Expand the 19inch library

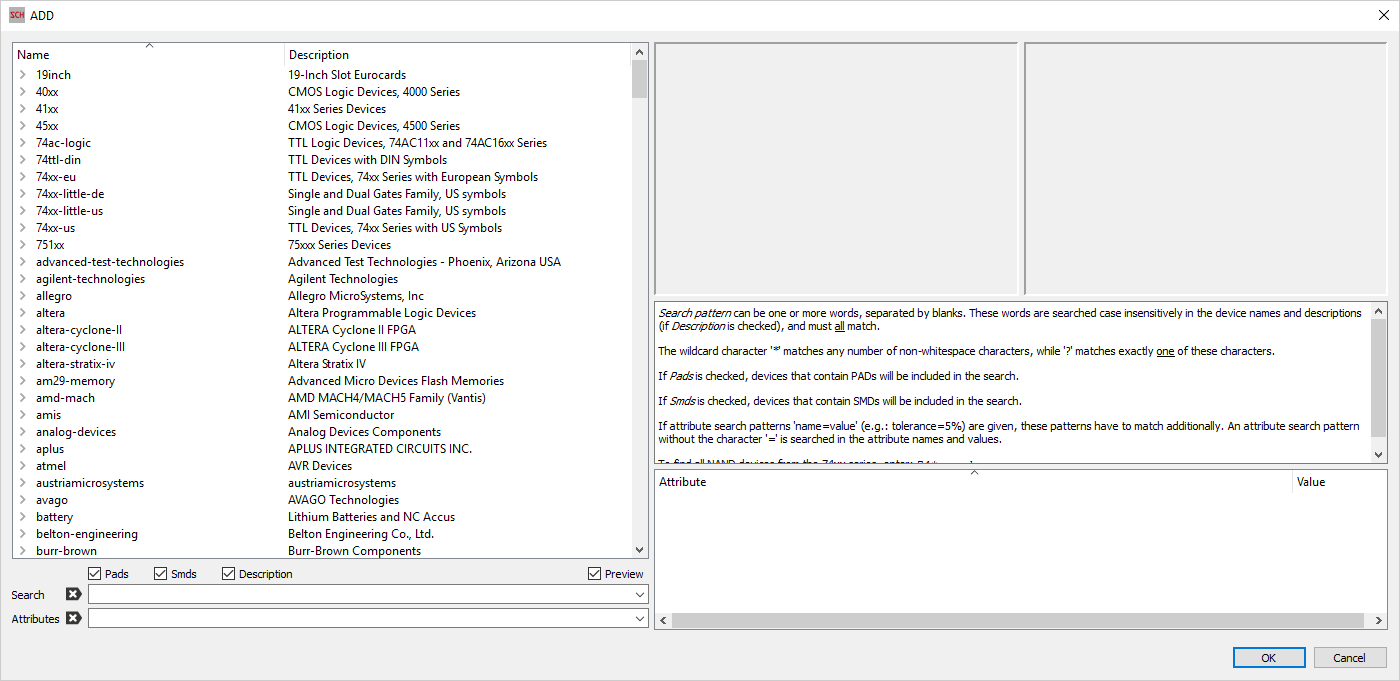click(x=22, y=75)
